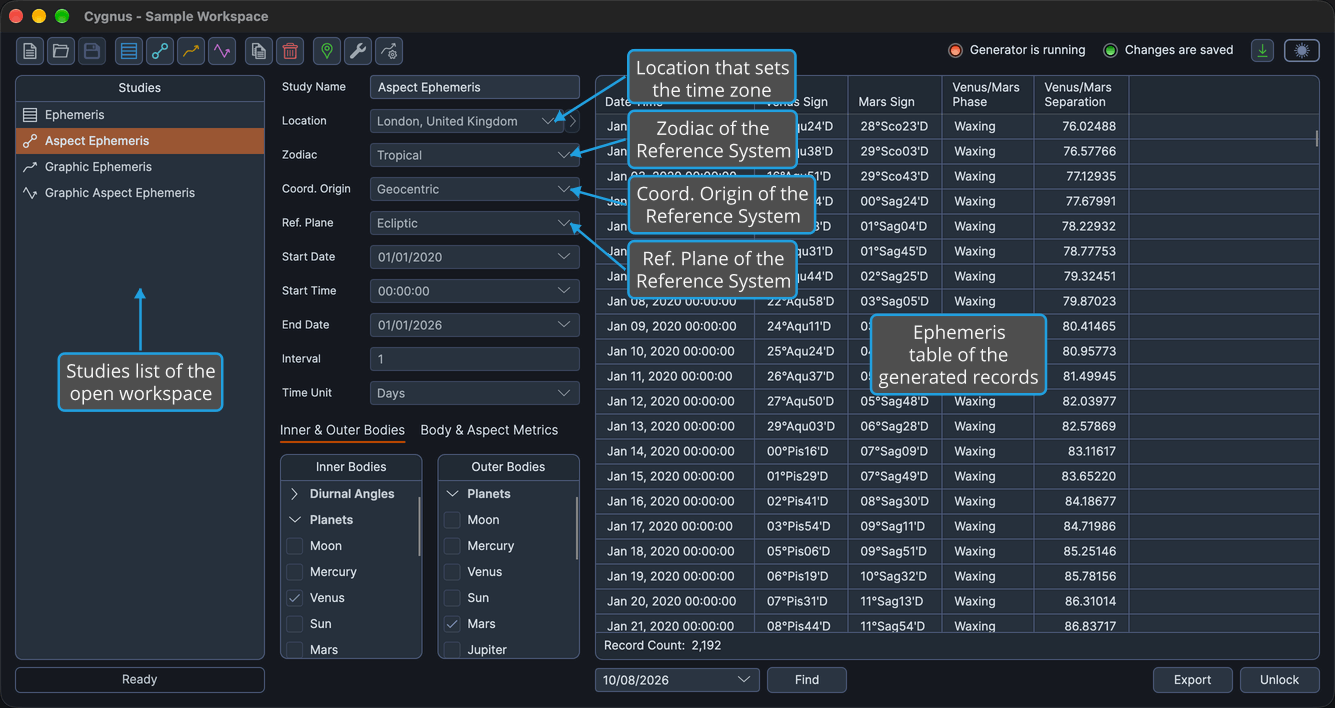Viewport: 1335px width, 708px height.
Task: Select Aspect Ephemeris in Studies list
Action: [x=140, y=141]
